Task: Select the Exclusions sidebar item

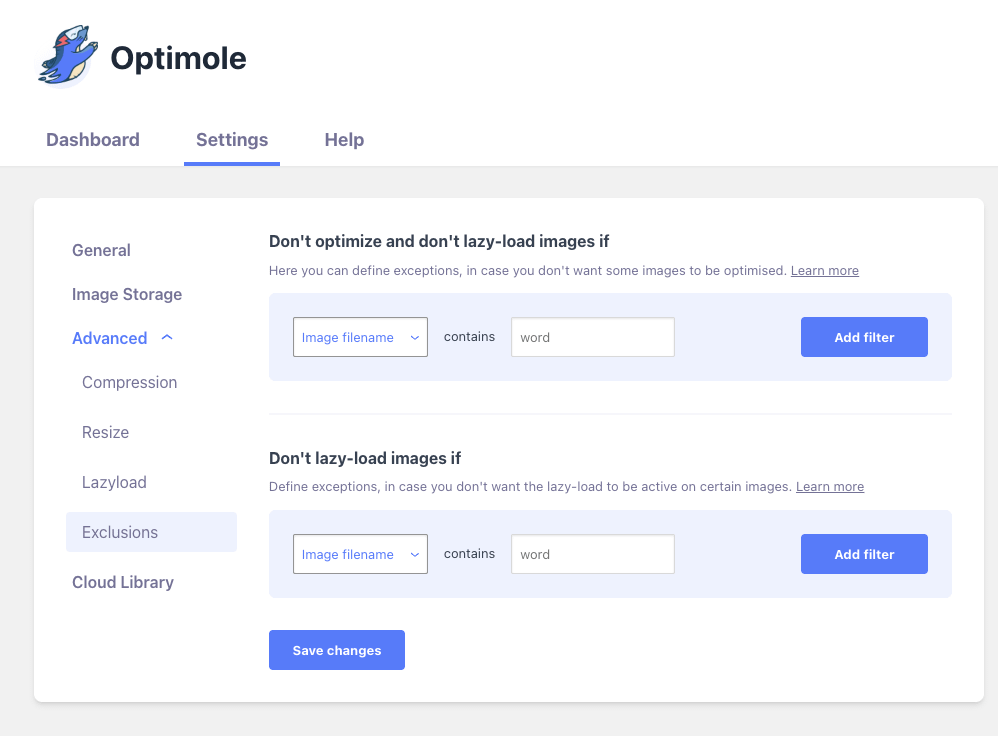Action: point(120,532)
